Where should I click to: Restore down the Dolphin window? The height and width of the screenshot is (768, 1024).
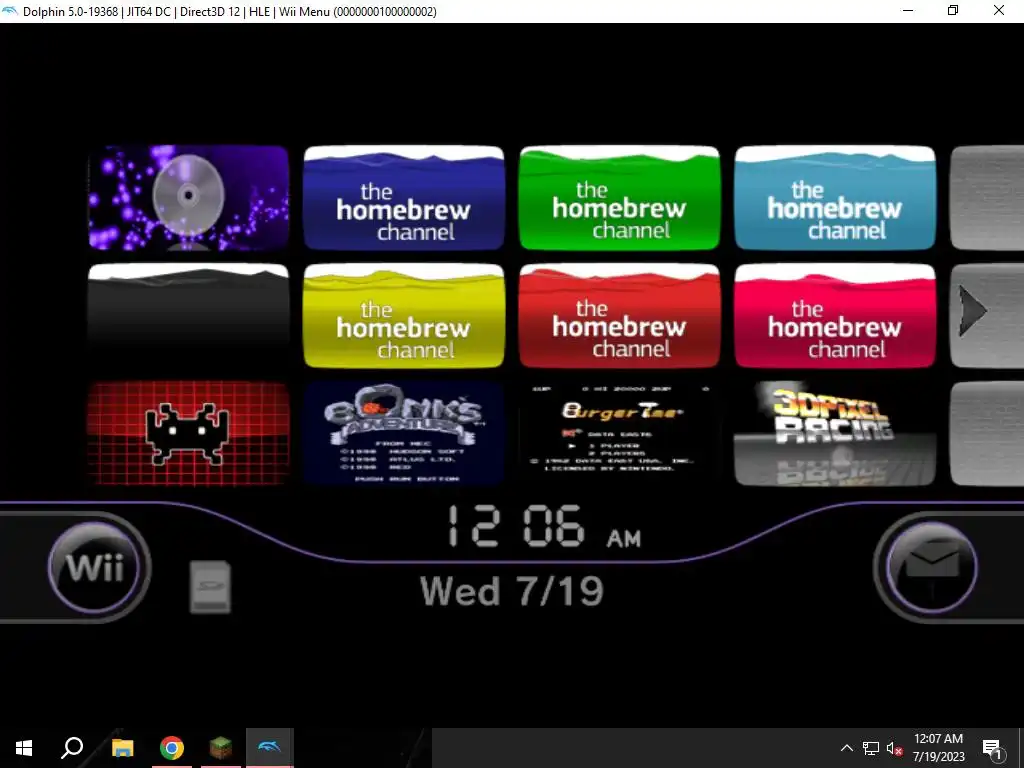pyautogui.click(x=953, y=11)
